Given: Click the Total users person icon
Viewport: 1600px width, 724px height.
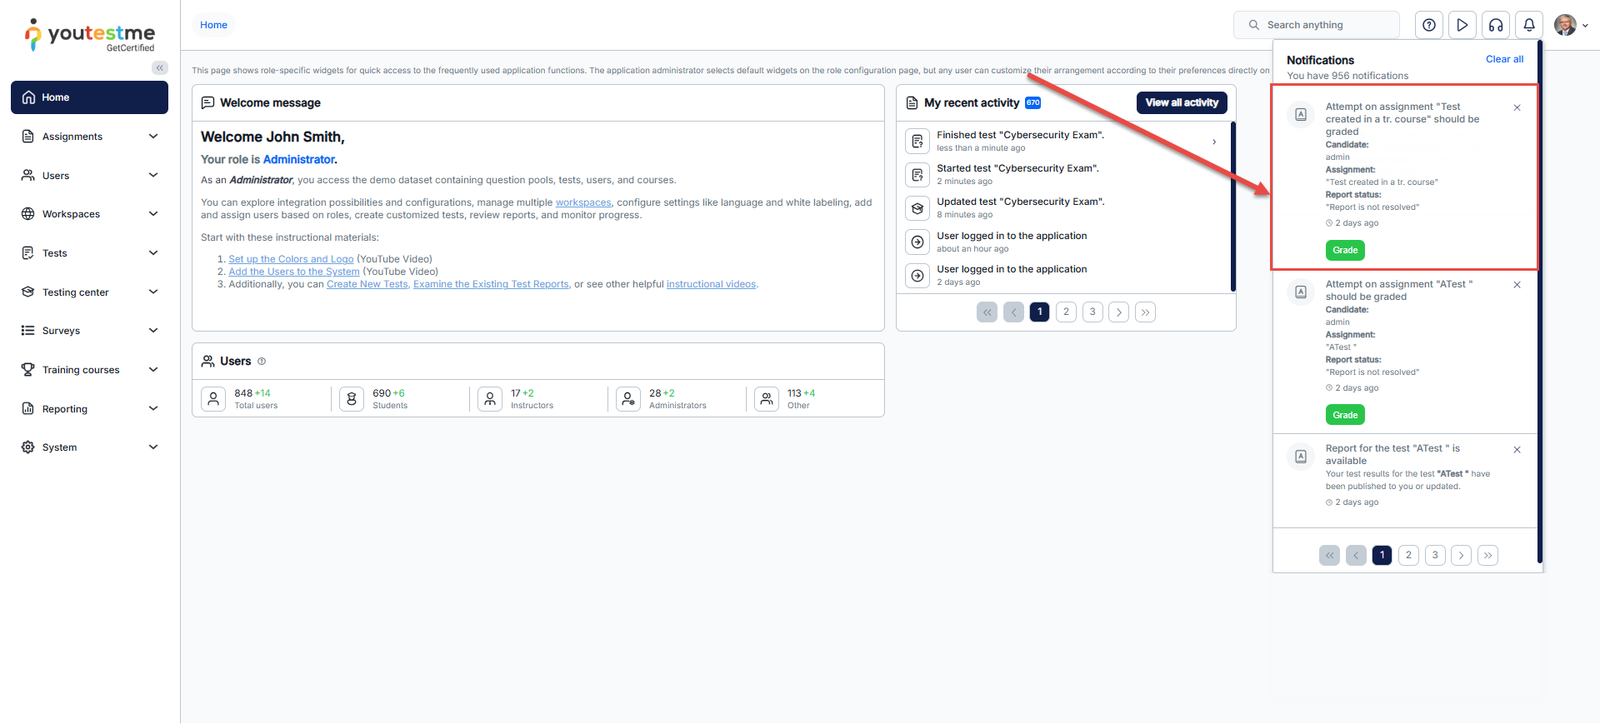Looking at the screenshot, I should (x=214, y=400).
